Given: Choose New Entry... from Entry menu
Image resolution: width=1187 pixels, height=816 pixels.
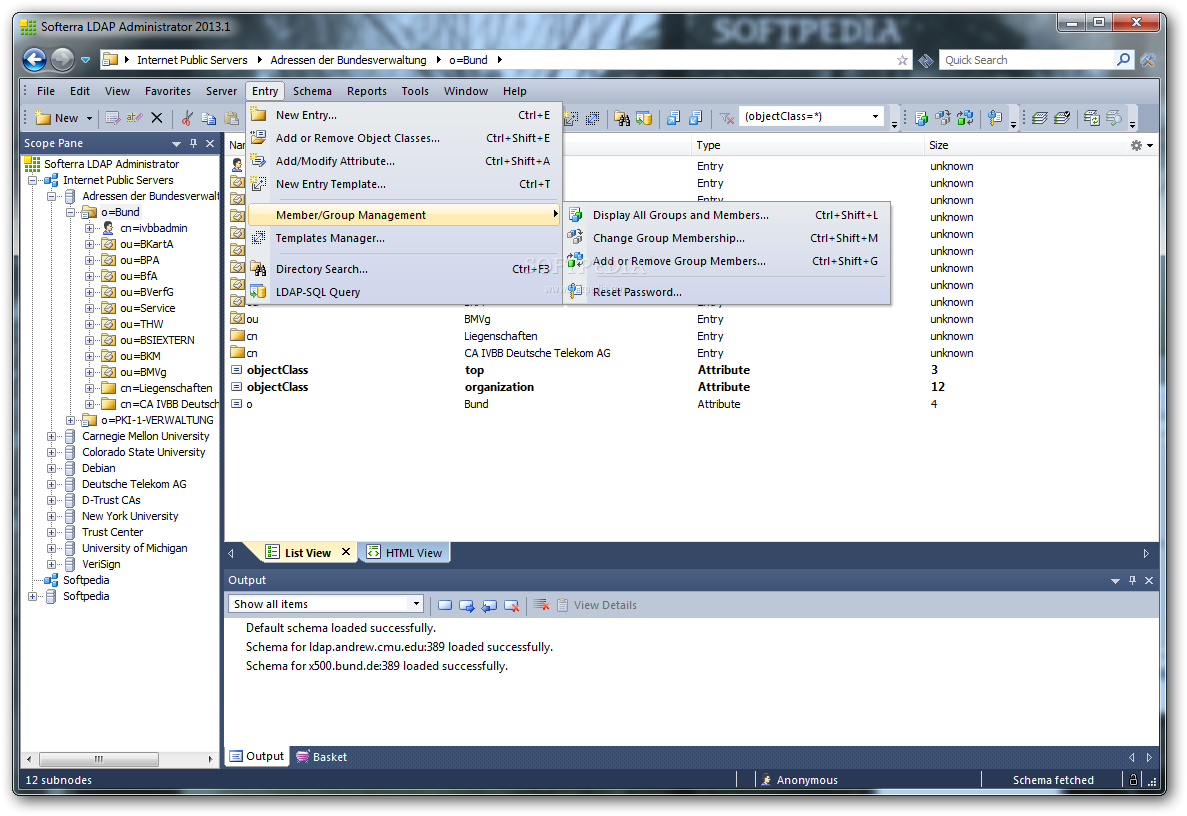Looking at the screenshot, I should 404,115.
